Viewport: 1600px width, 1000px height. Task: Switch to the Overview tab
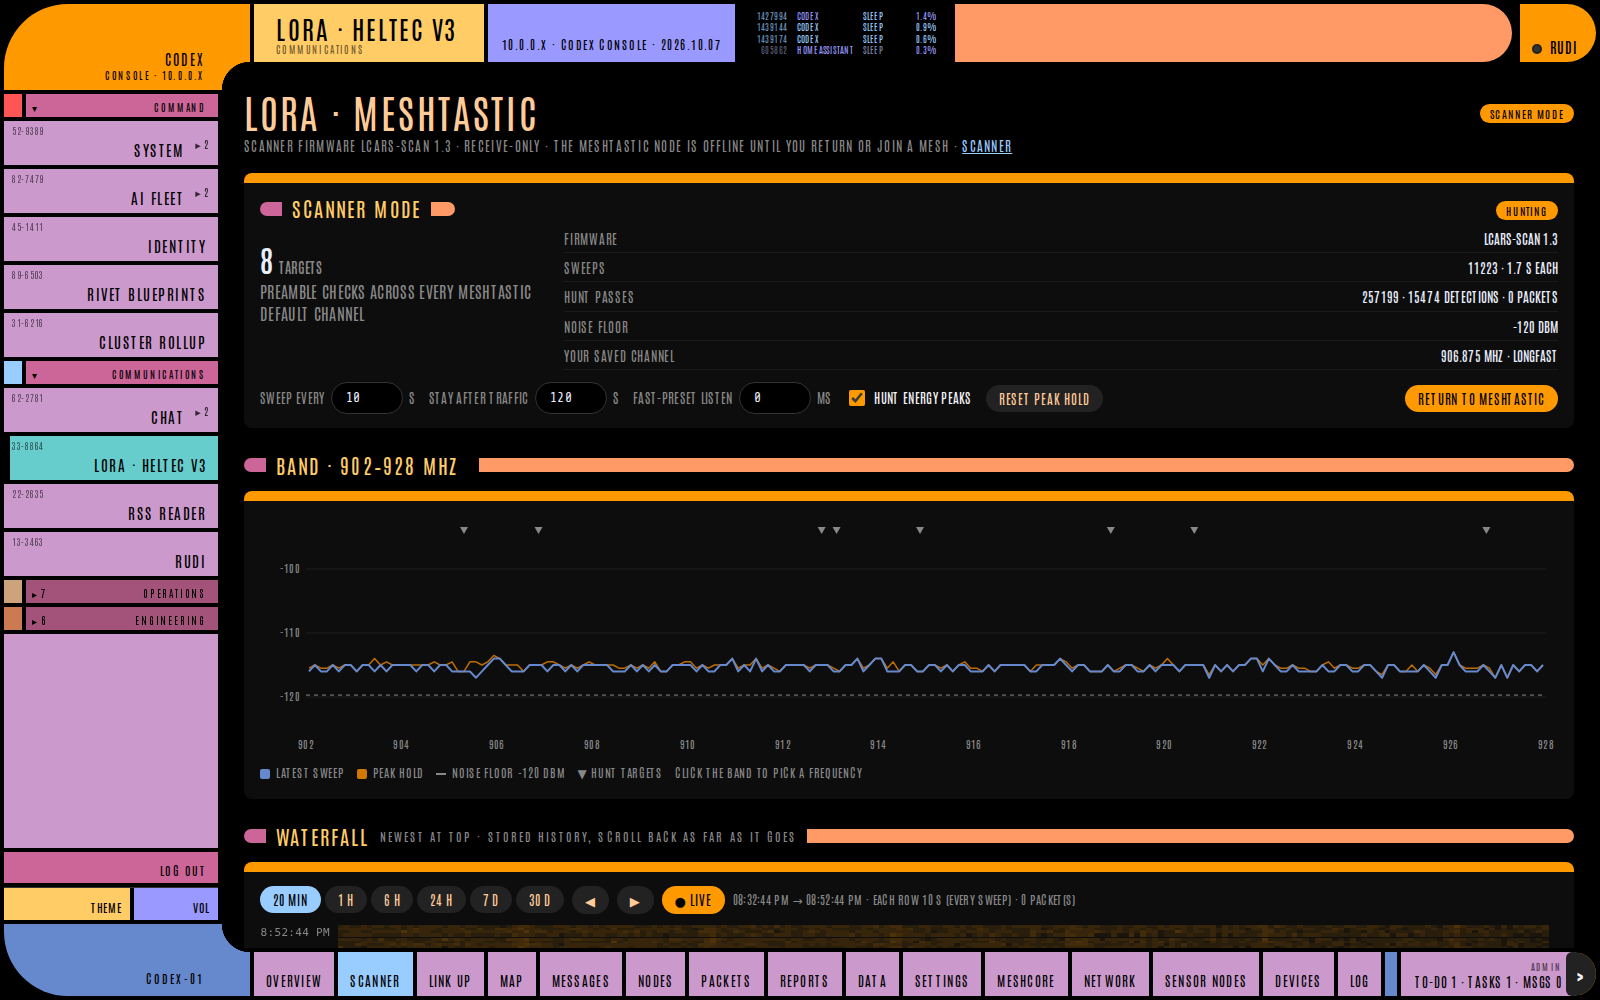click(294, 975)
